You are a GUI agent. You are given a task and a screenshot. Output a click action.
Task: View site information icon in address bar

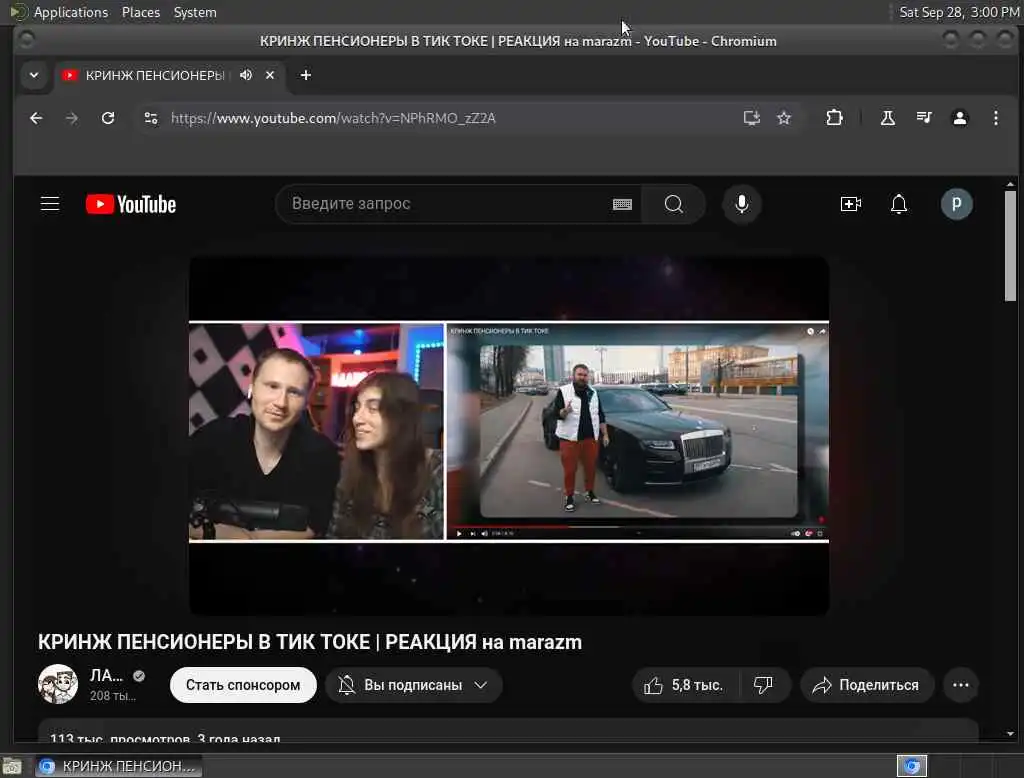(151, 118)
